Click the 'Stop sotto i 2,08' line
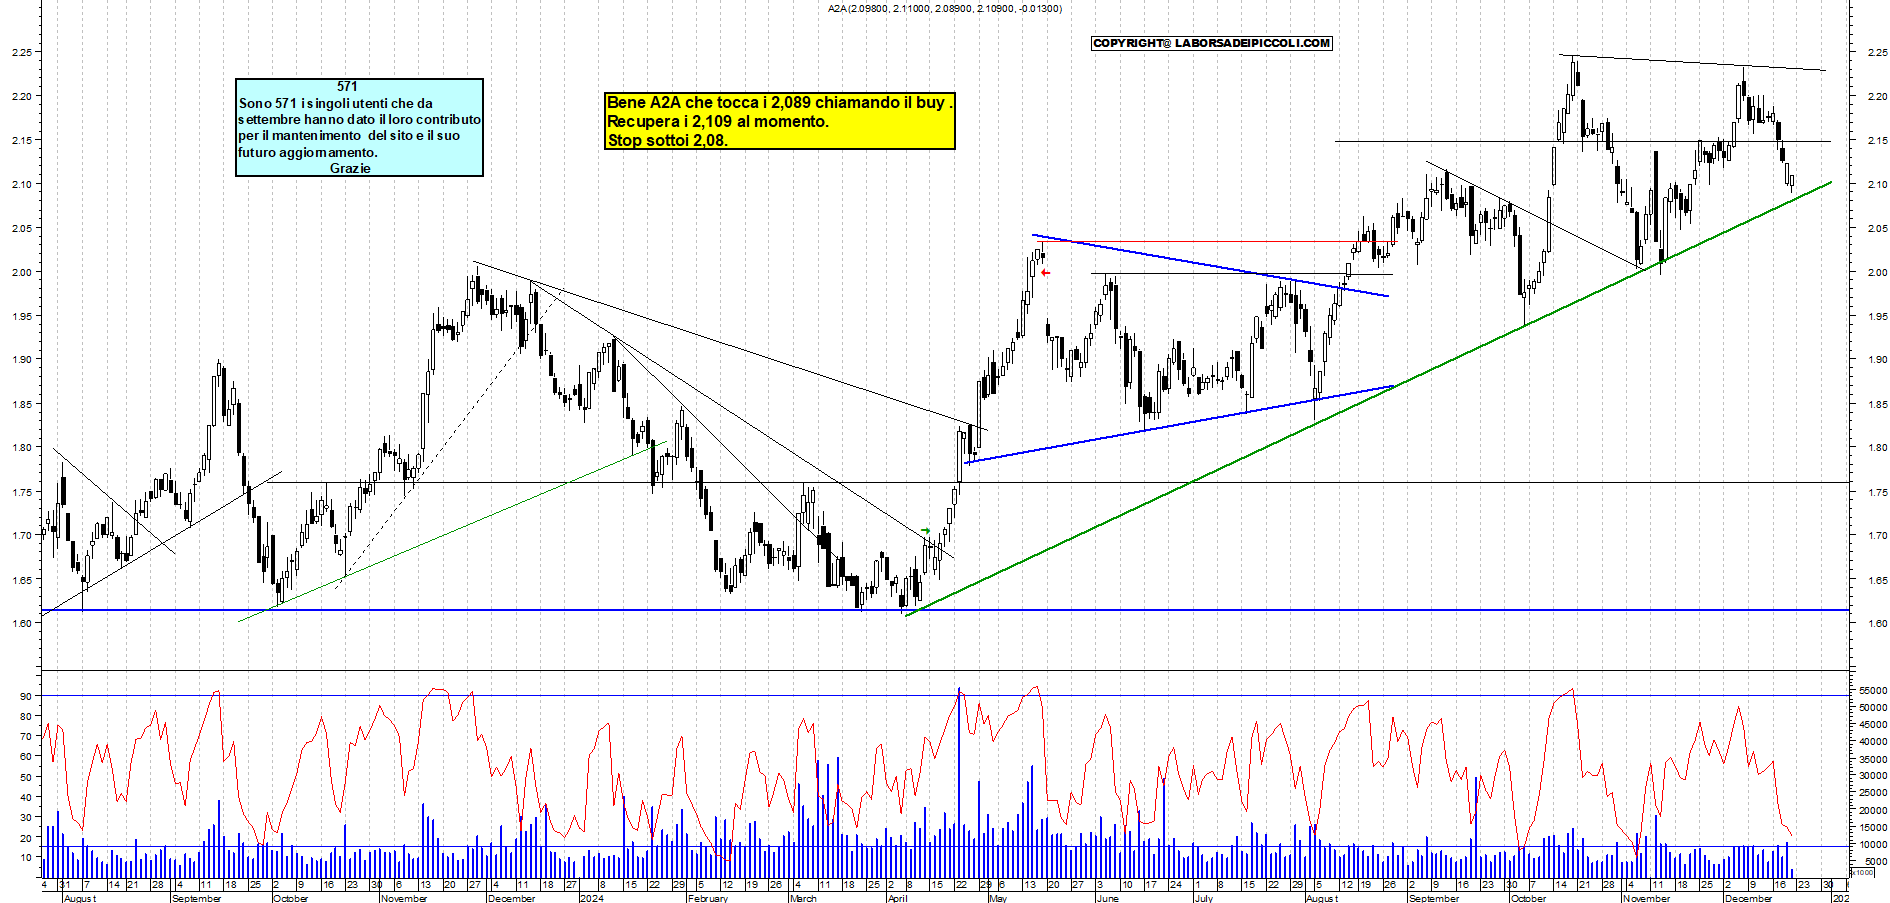The width and height of the screenshot is (1890, 903). pyautogui.click(x=667, y=140)
